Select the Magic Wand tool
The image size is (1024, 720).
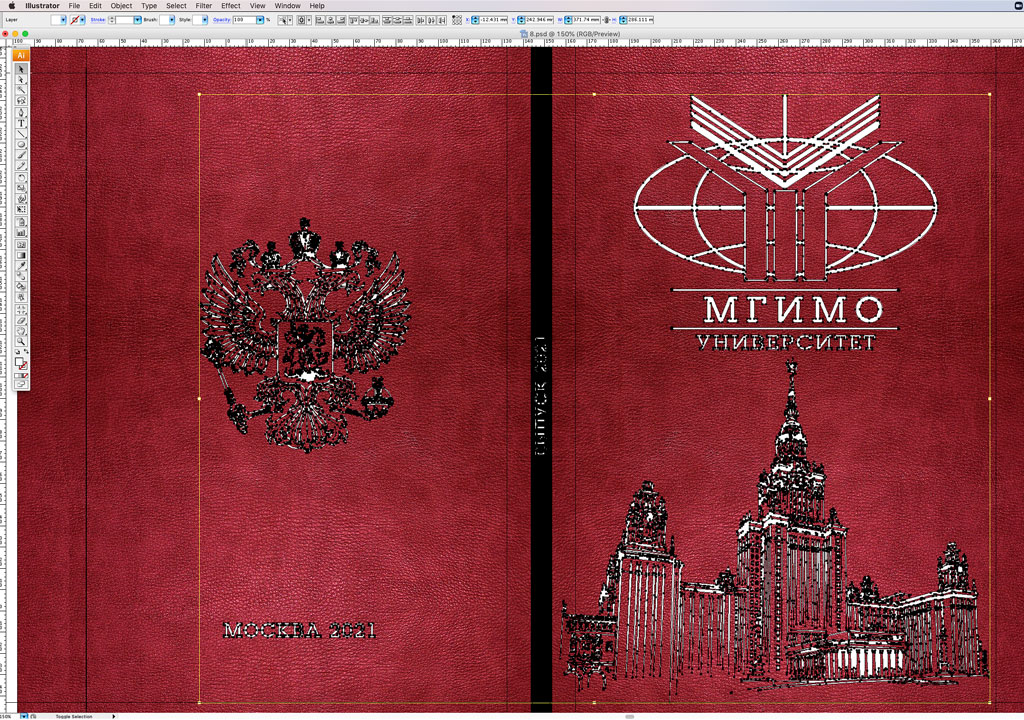pos(21,90)
